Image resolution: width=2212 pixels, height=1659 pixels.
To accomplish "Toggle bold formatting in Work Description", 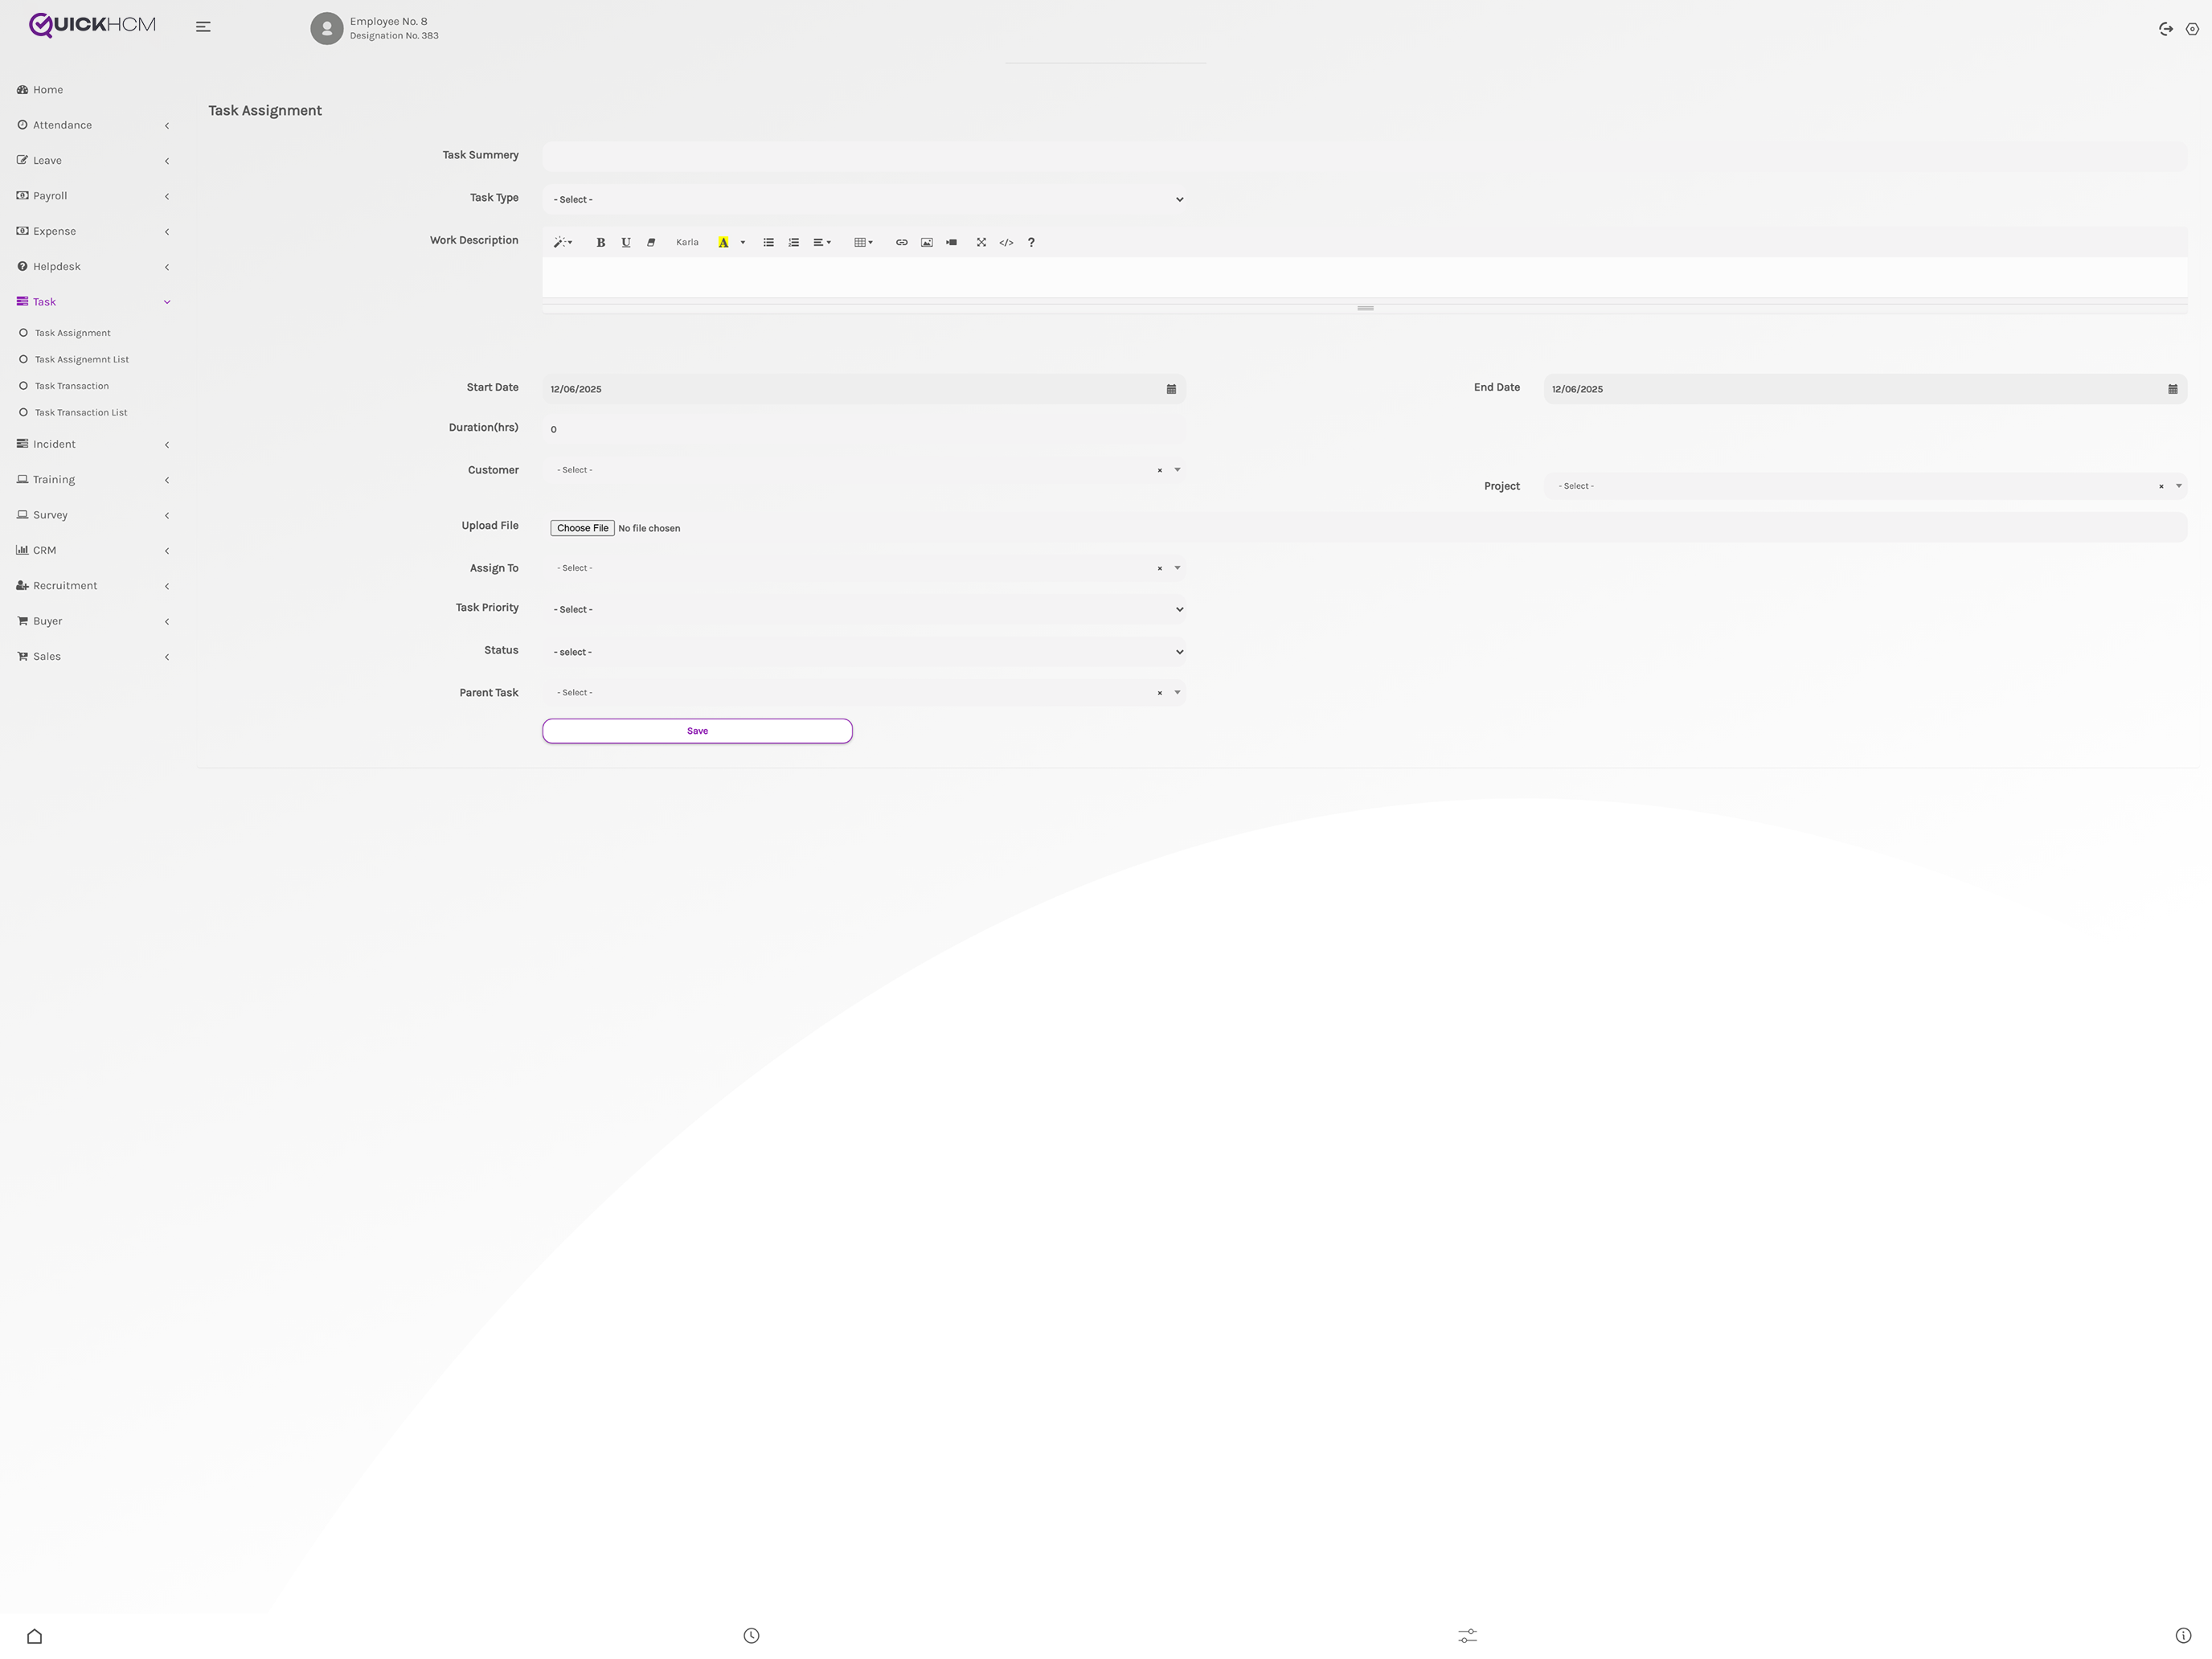I will click(x=601, y=243).
